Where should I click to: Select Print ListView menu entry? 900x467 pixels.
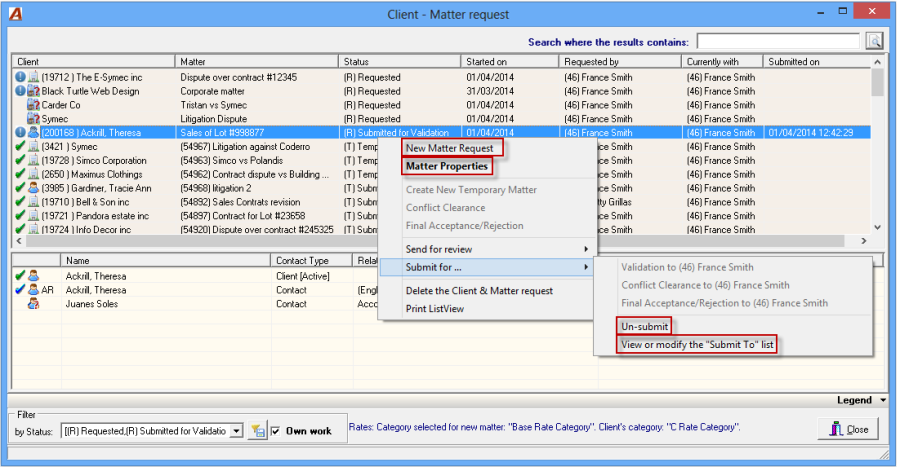pyautogui.click(x=435, y=308)
